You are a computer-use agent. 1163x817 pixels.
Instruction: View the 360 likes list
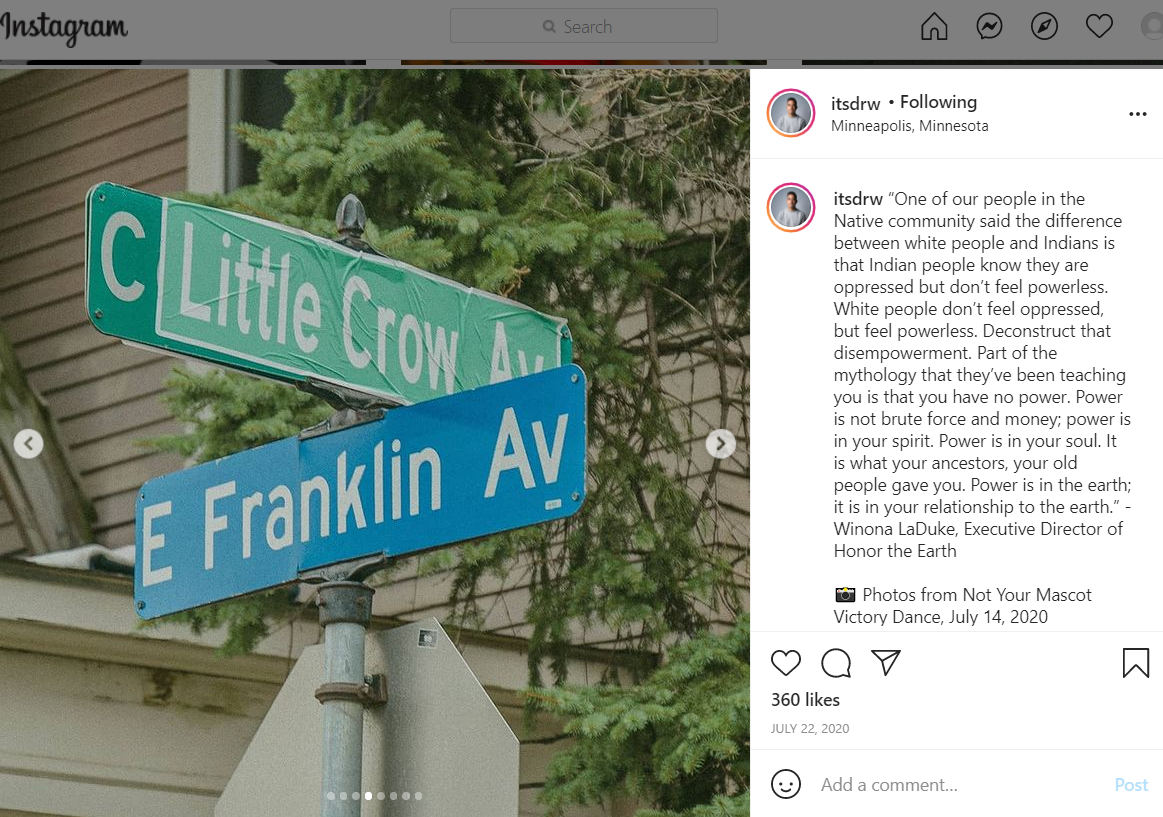point(805,700)
